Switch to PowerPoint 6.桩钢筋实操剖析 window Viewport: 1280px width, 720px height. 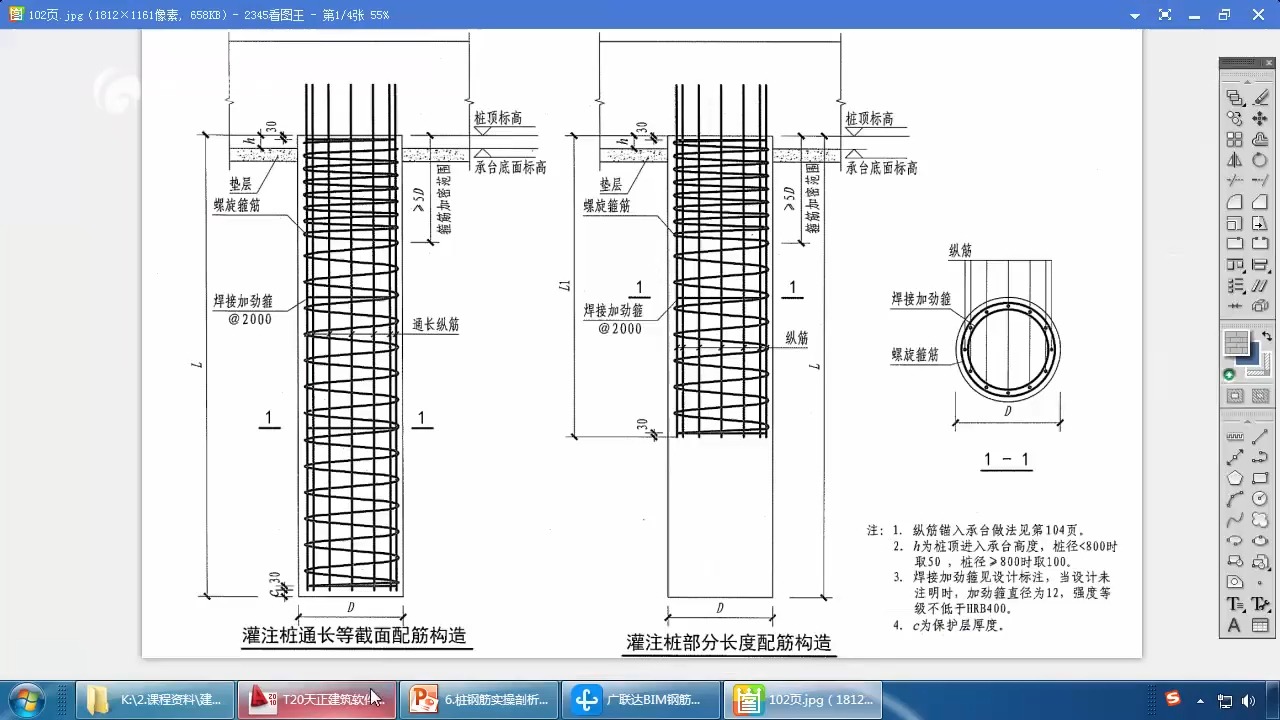(x=478, y=700)
